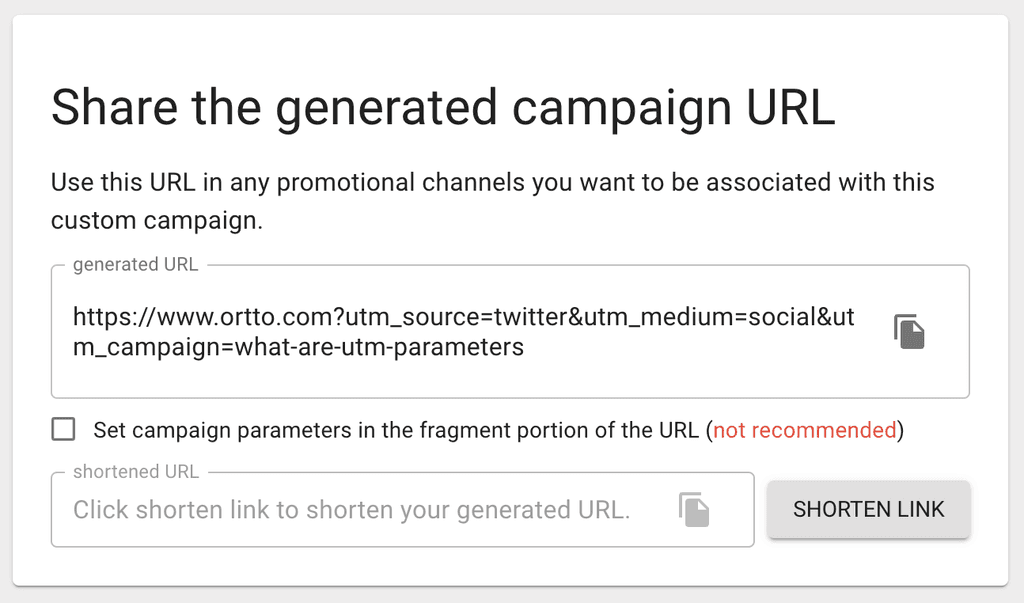Select the generated URL text box
The image size is (1024, 603).
coord(450,330)
